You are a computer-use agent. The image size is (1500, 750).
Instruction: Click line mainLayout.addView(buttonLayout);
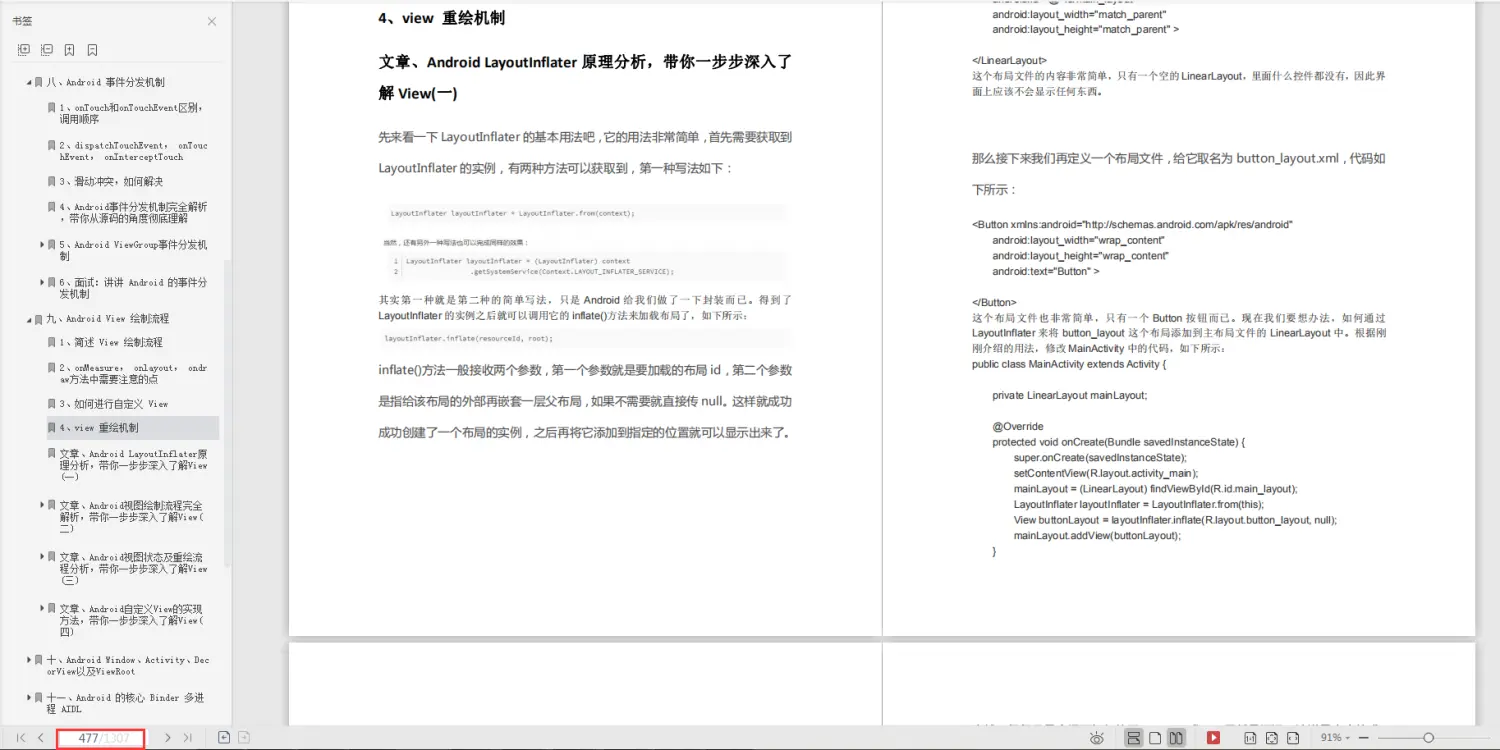click(1097, 536)
